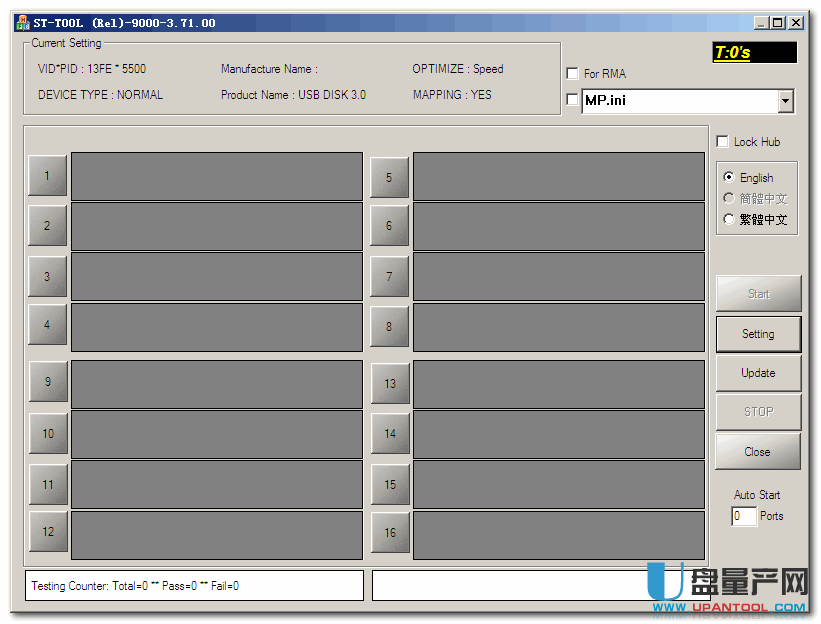This screenshot has height=624, width=821.
Task: Click the Testing Counter status box
Action: coord(194,586)
